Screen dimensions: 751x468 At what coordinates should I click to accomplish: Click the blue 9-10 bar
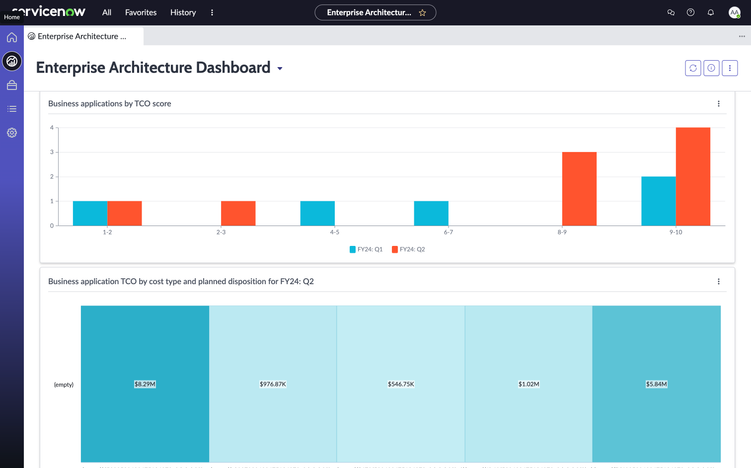tap(659, 201)
